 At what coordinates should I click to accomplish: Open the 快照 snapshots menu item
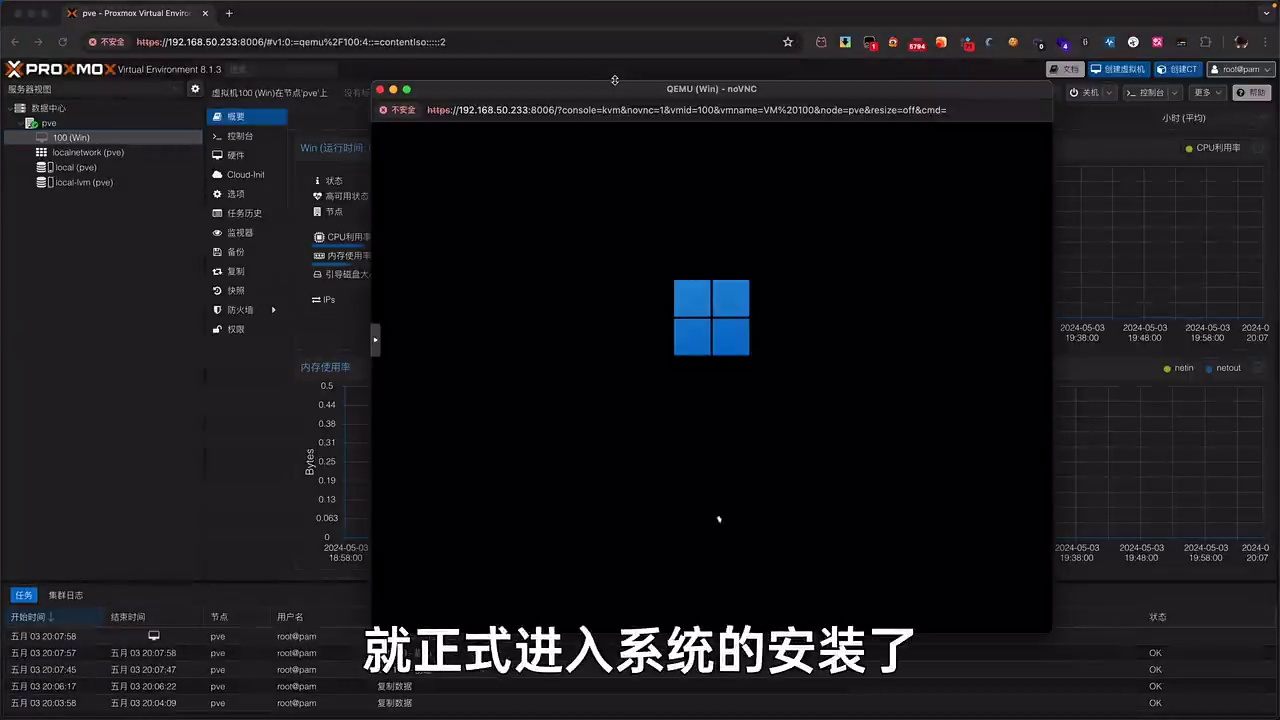point(247,291)
